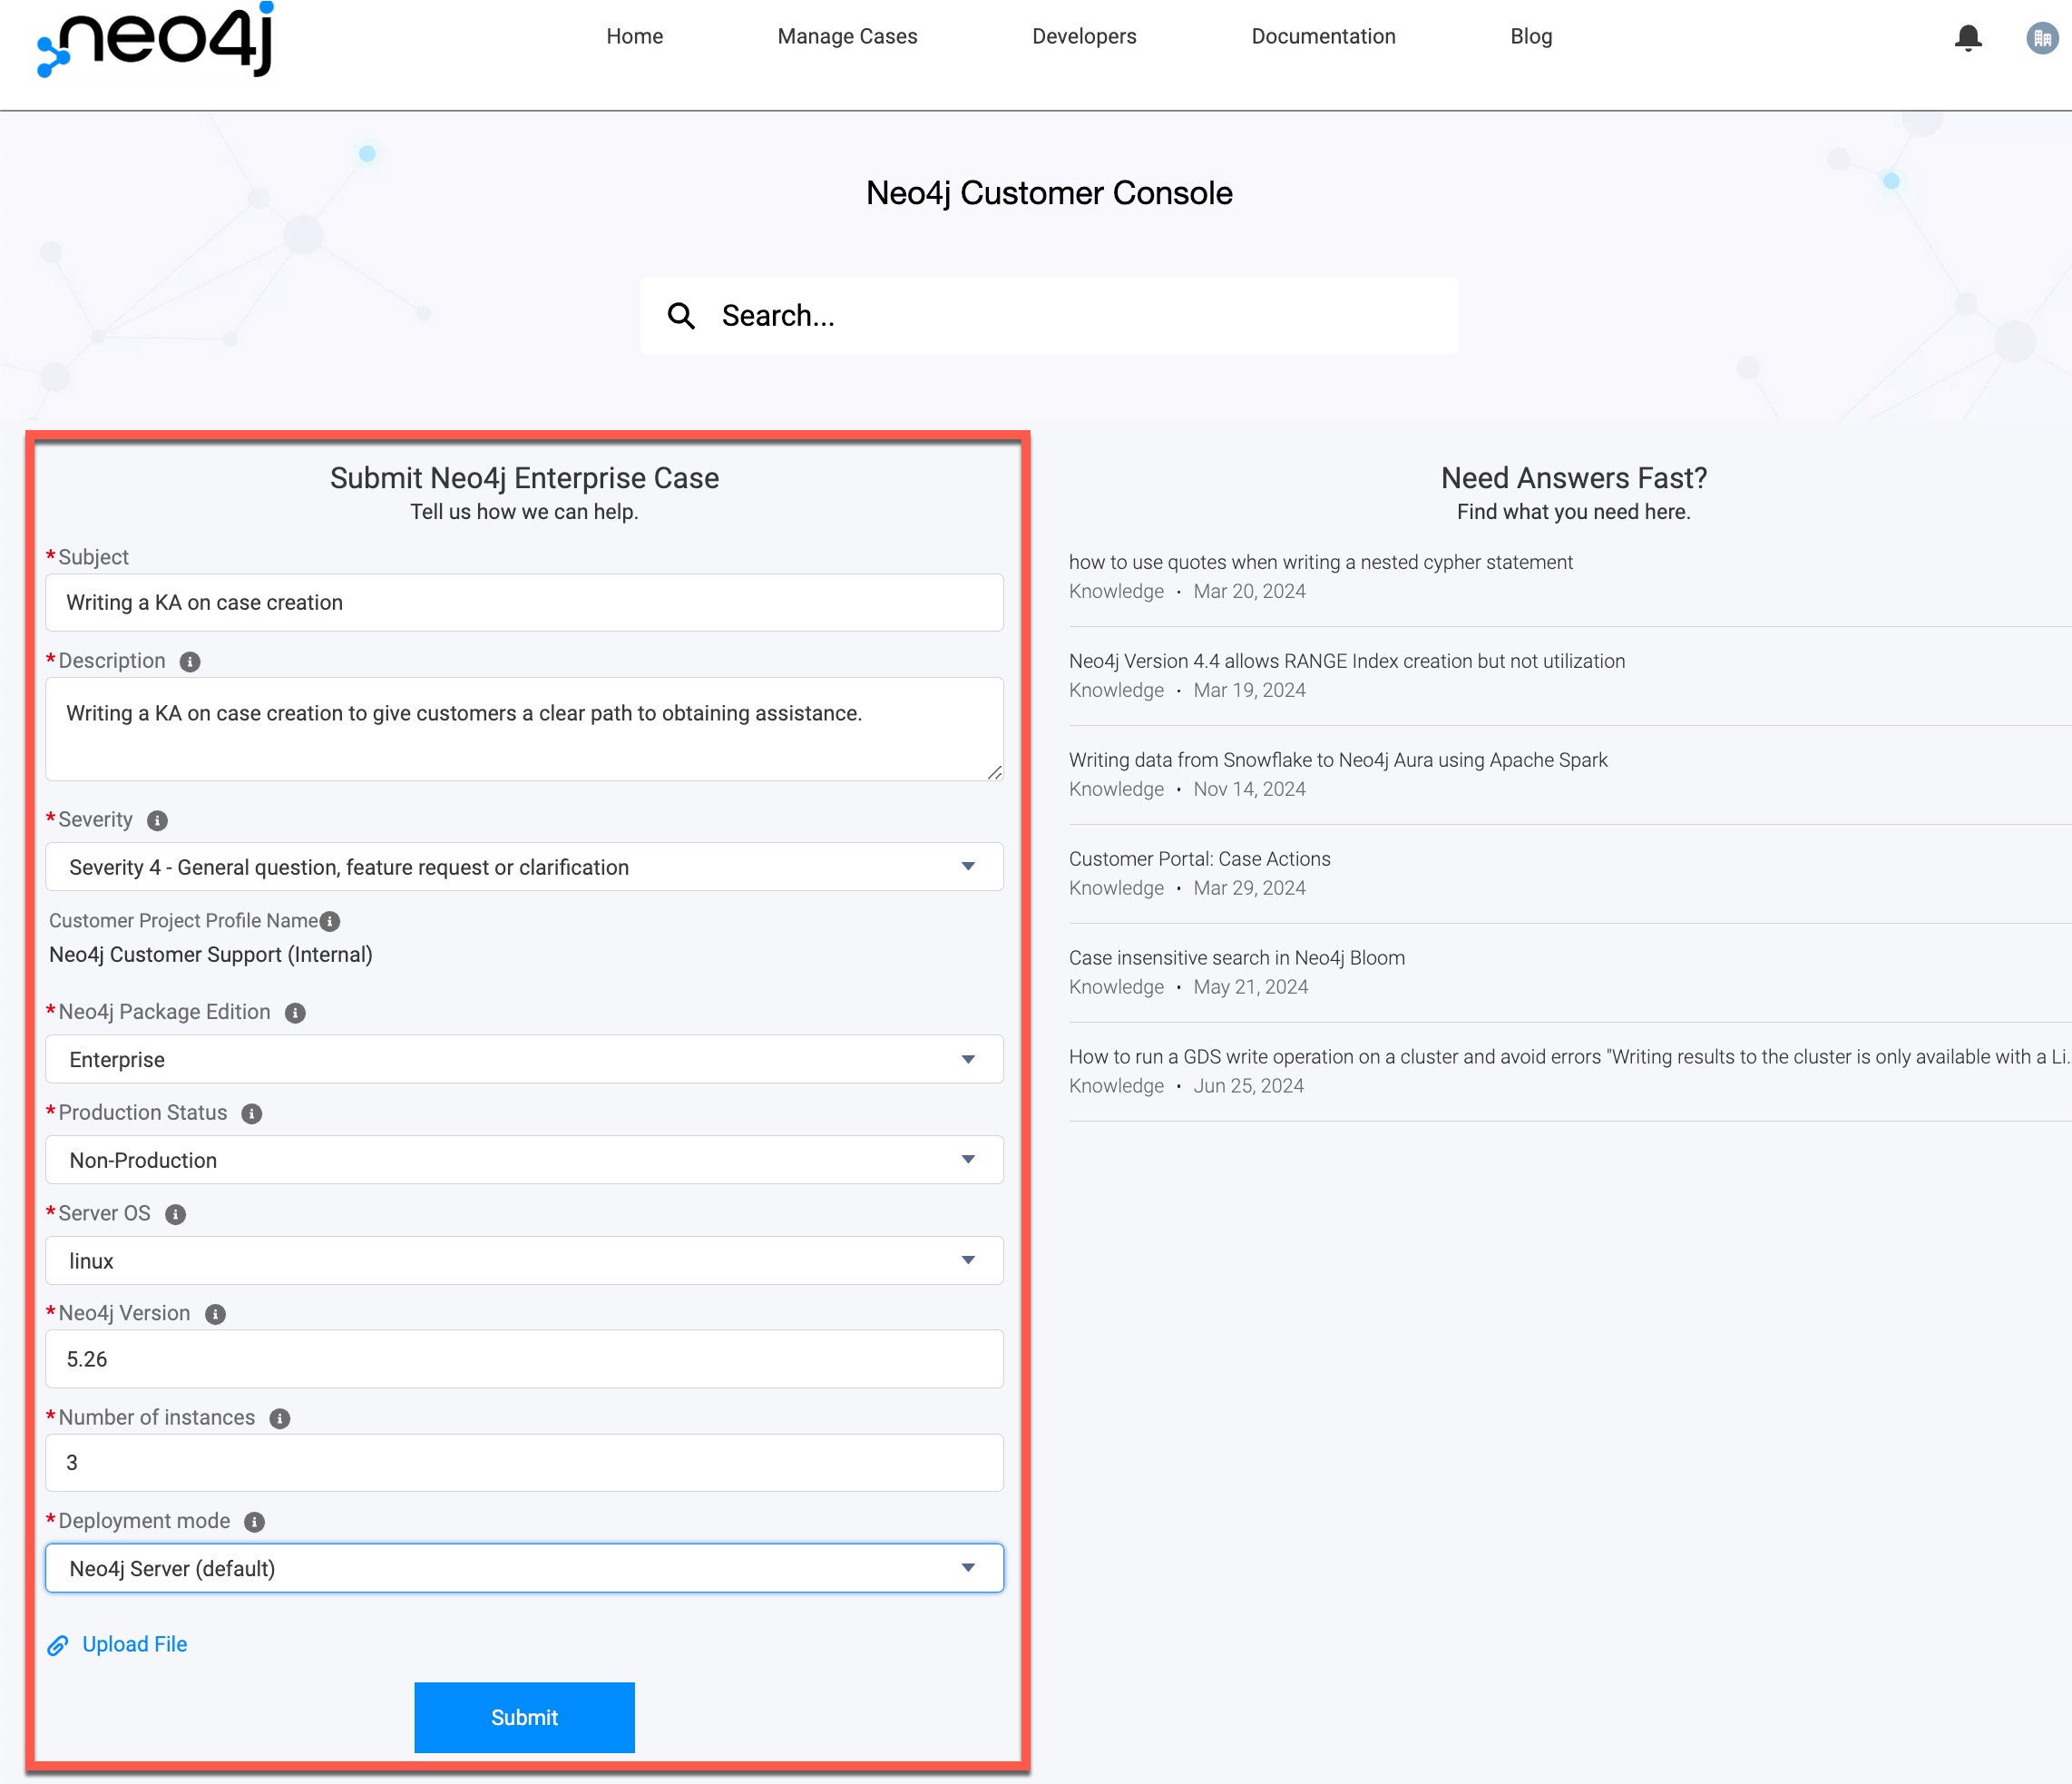Screen dimensions: 2072x1784
Task: Show info tooltip for Severity
Action: point(157,821)
